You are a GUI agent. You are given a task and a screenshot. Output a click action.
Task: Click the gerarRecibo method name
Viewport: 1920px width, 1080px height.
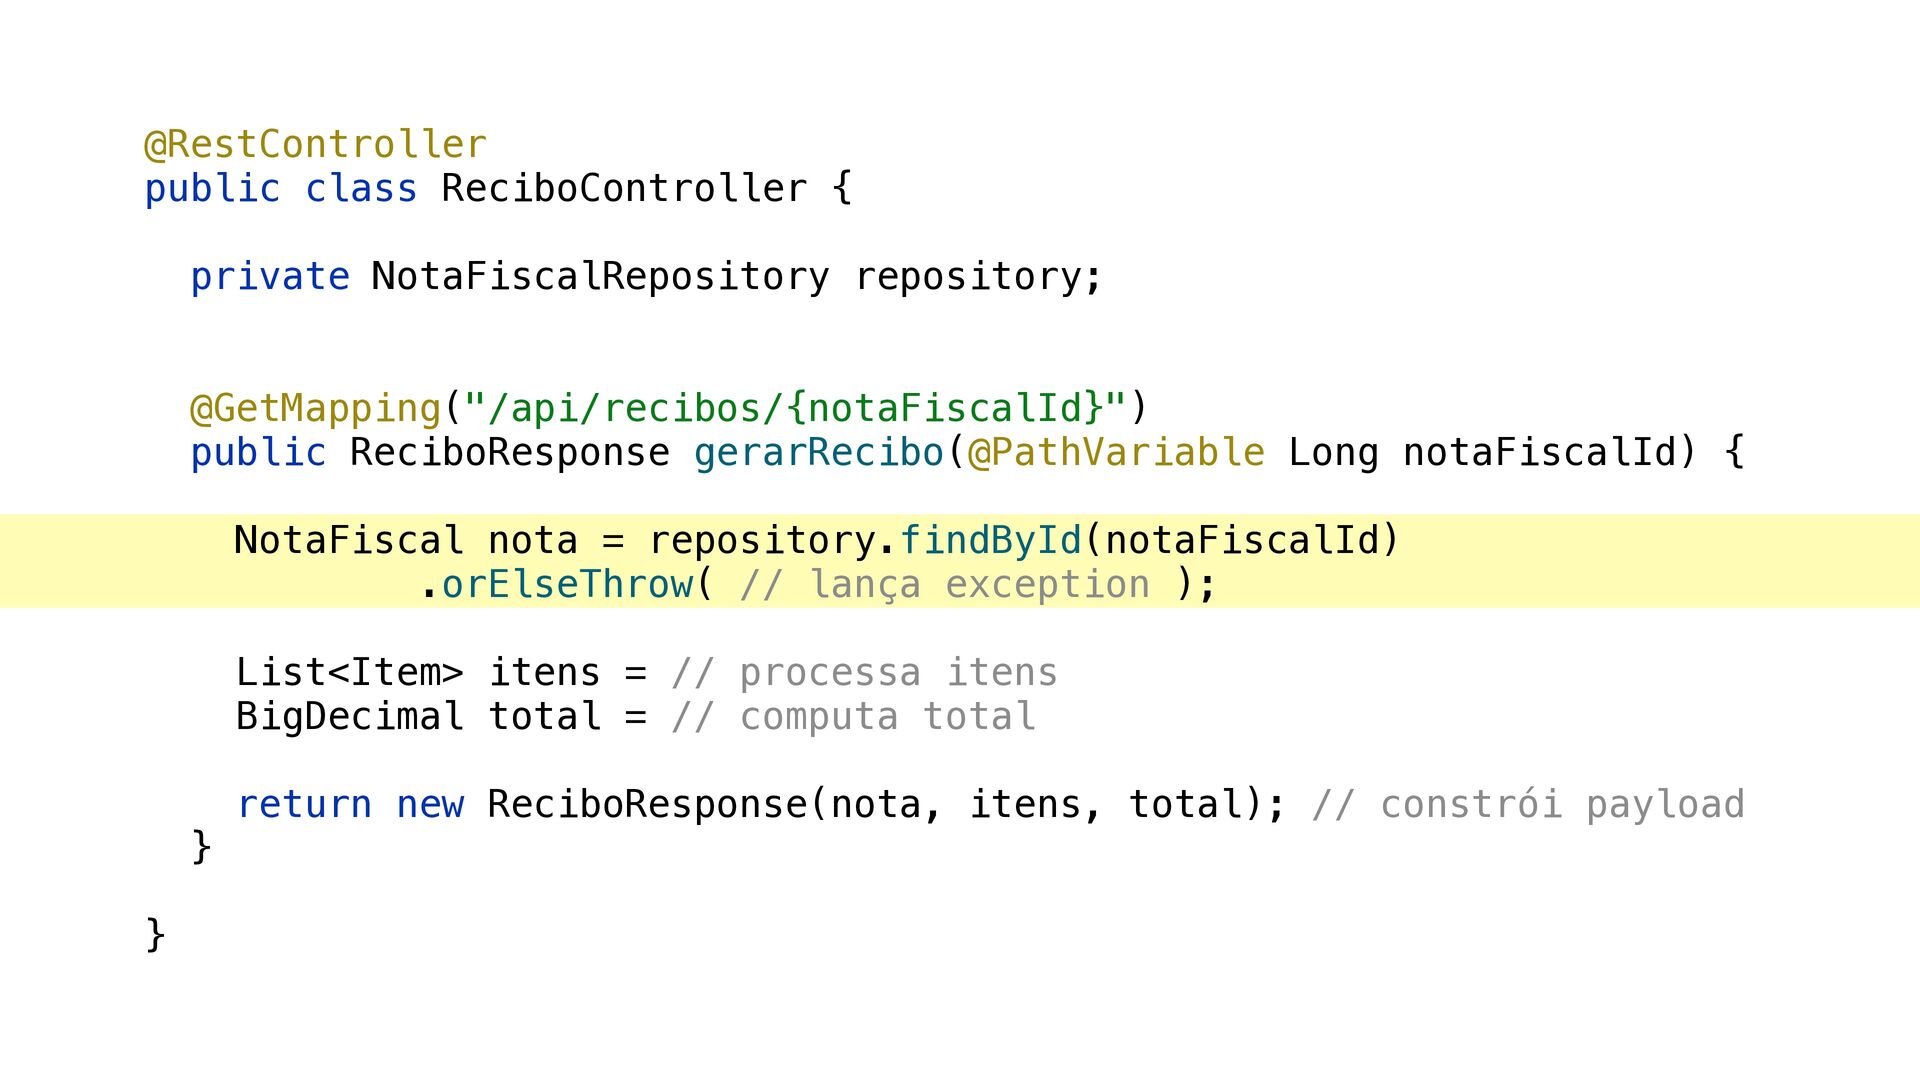(x=819, y=453)
